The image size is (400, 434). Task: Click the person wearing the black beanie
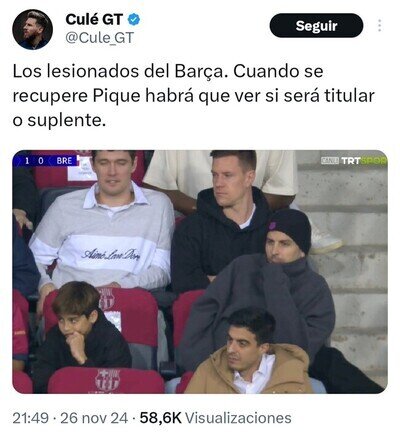point(263,283)
